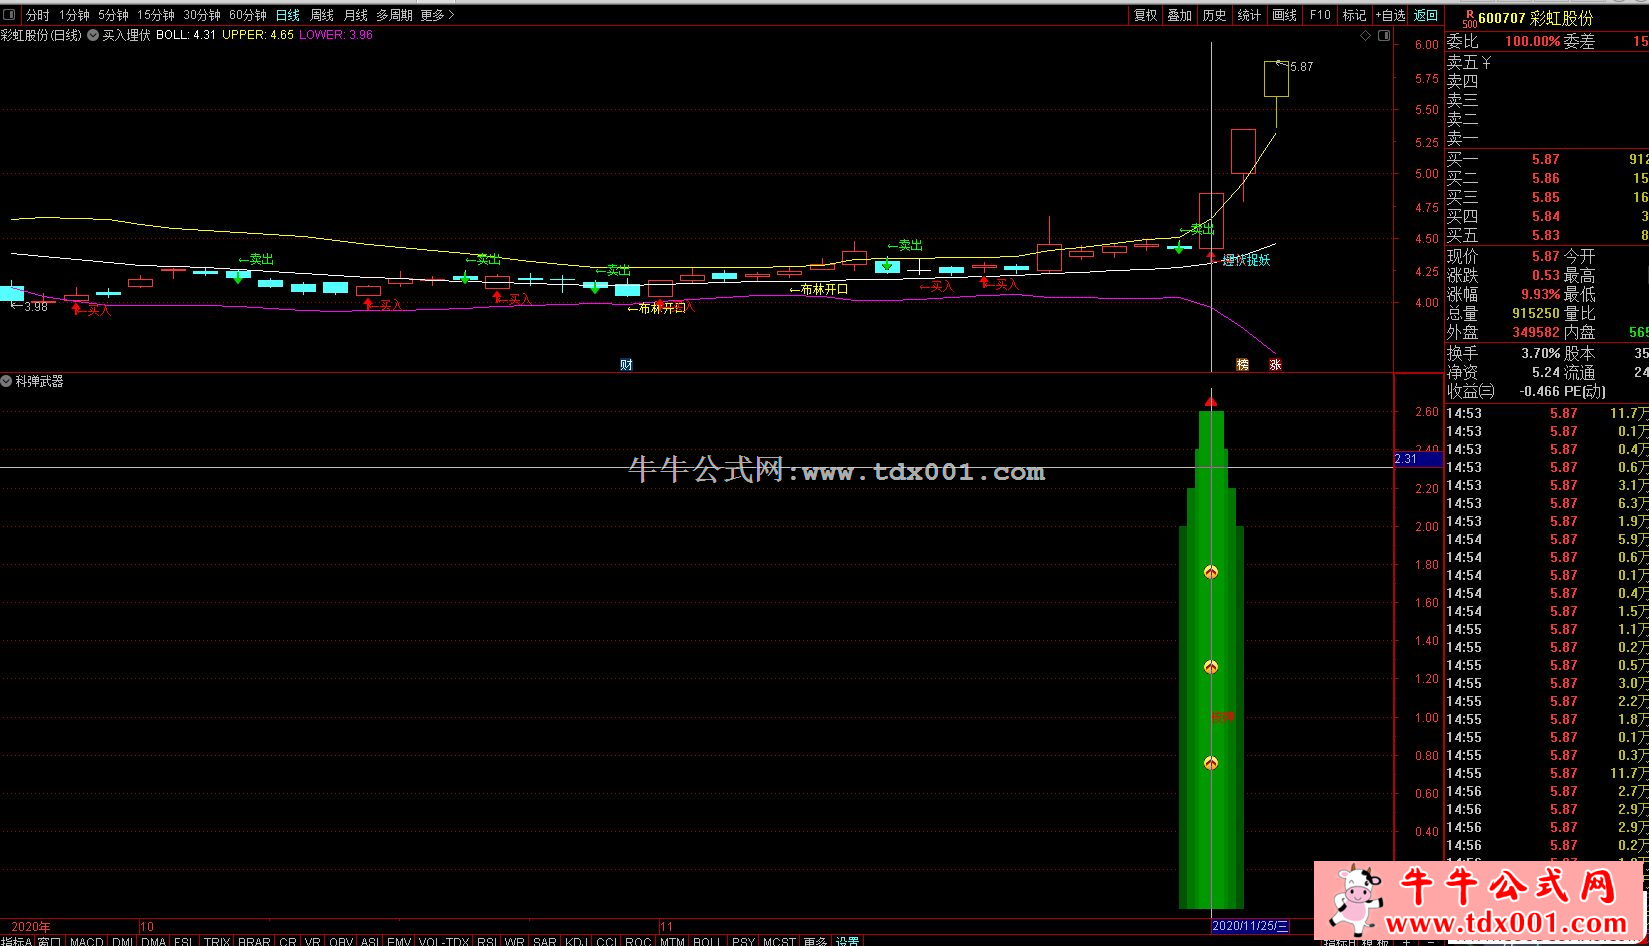This screenshot has height=946, width=1649.
Task: Select 窗口 tab at bottom bar
Action: pos(50,941)
